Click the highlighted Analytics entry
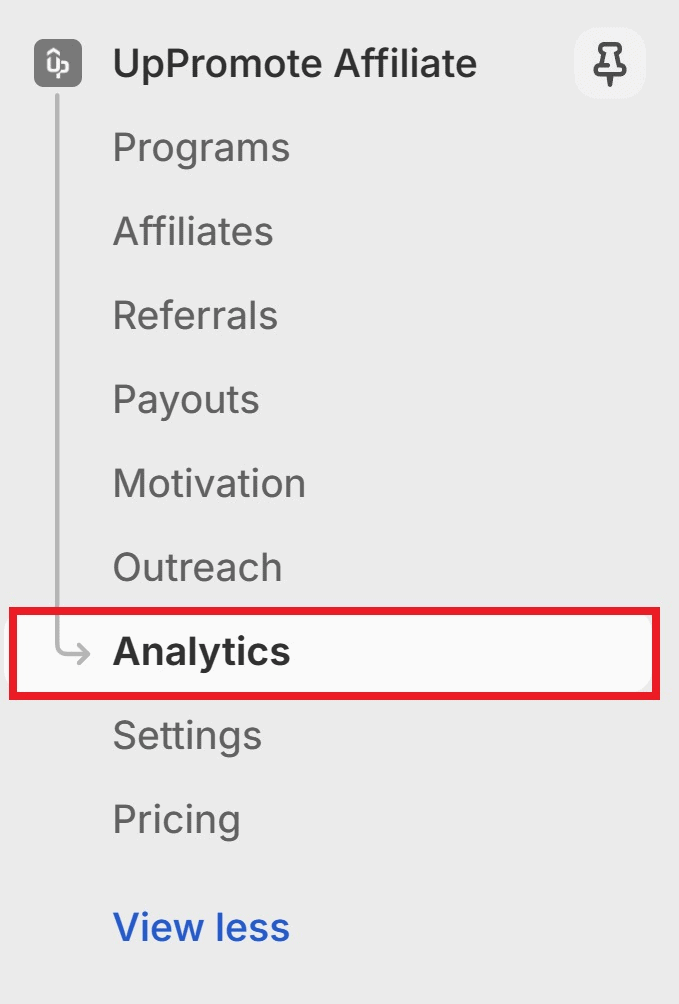The width and height of the screenshot is (679, 1004). pyautogui.click(x=334, y=653)
